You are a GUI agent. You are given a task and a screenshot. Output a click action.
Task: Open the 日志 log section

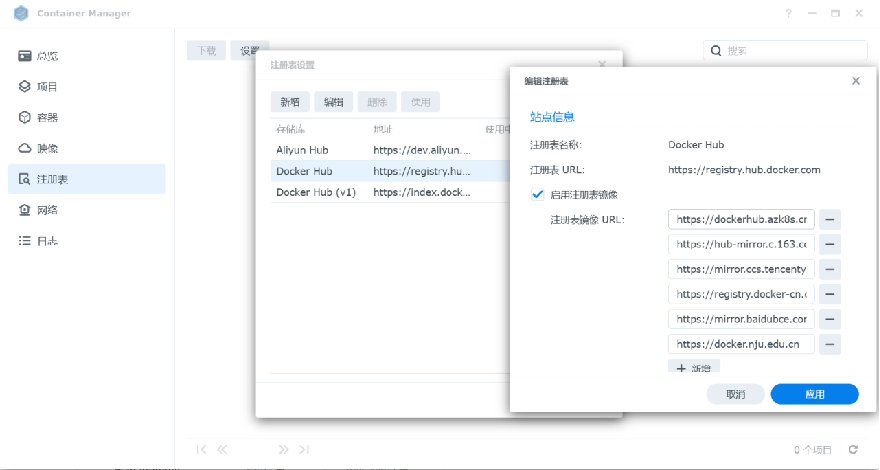pos(47,241)
